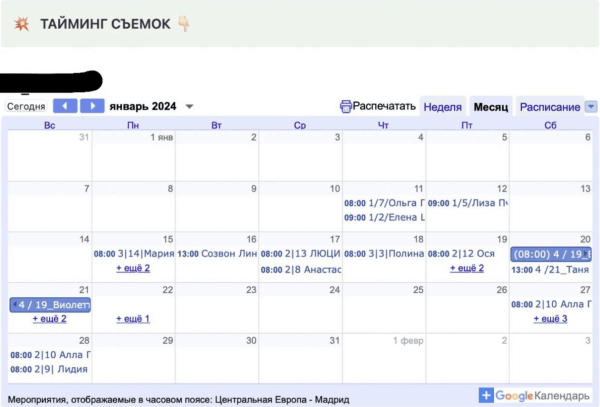The image size is (600, 407).
Task: Switch to the Месяц view tab
Action: [491, 107]
